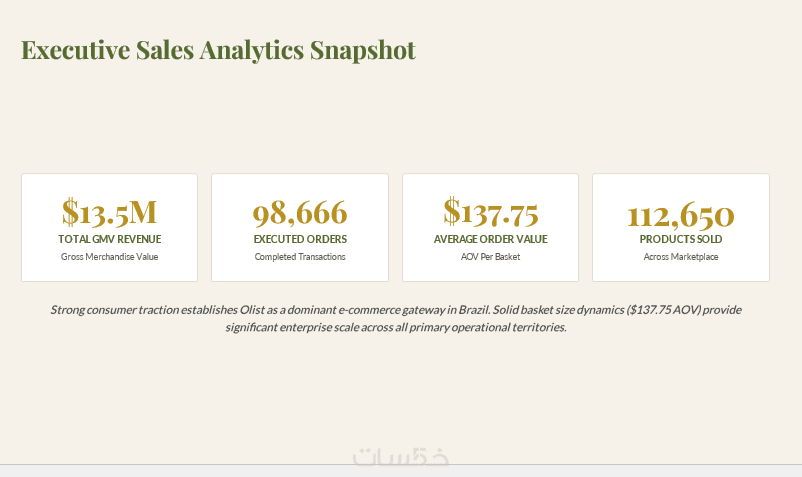Click the PRODUCTS SOLD label
Viewport: 802px width, 477px height.
(681, 239)
